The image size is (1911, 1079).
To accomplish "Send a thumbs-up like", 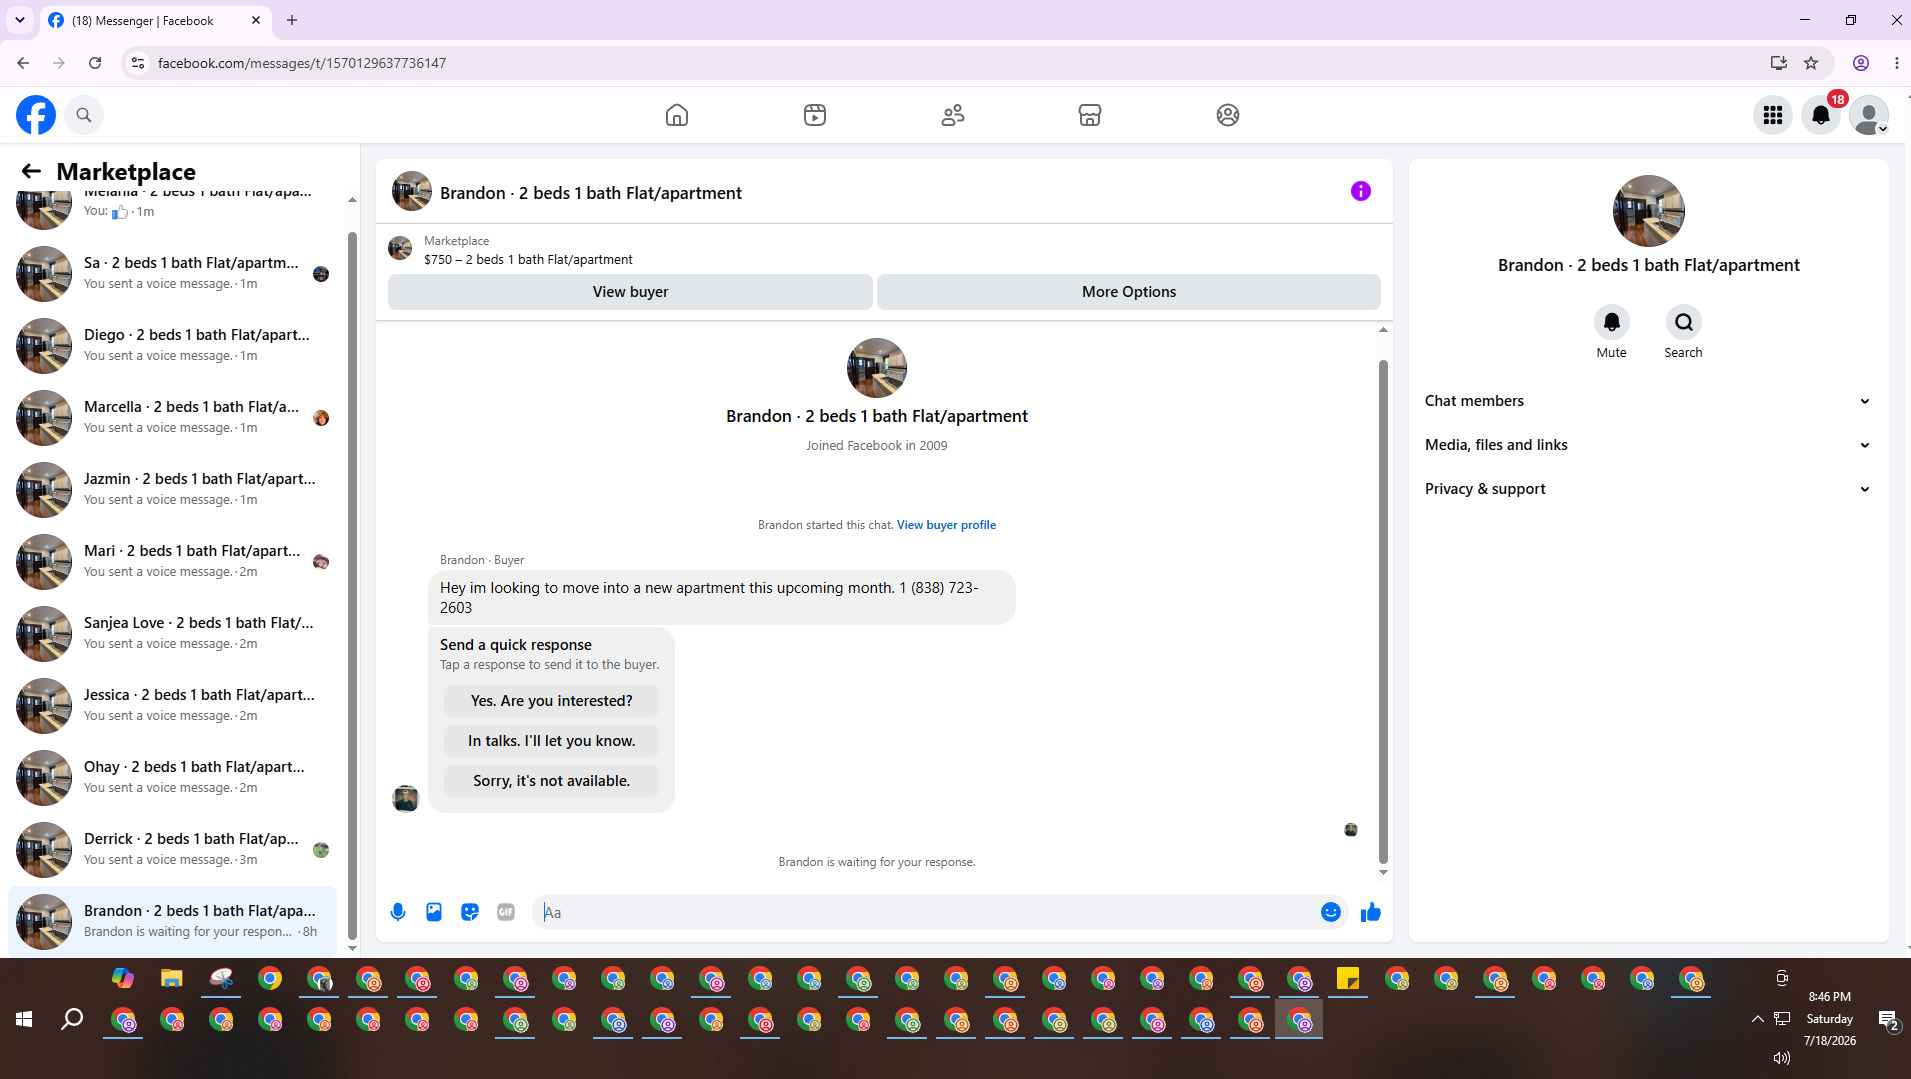I will [x=1371, y=912].
